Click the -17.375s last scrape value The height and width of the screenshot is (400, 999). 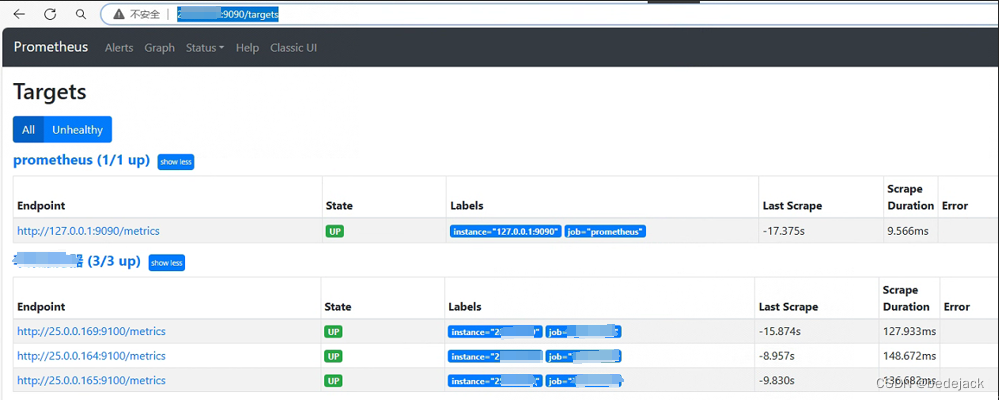point(784,231)
